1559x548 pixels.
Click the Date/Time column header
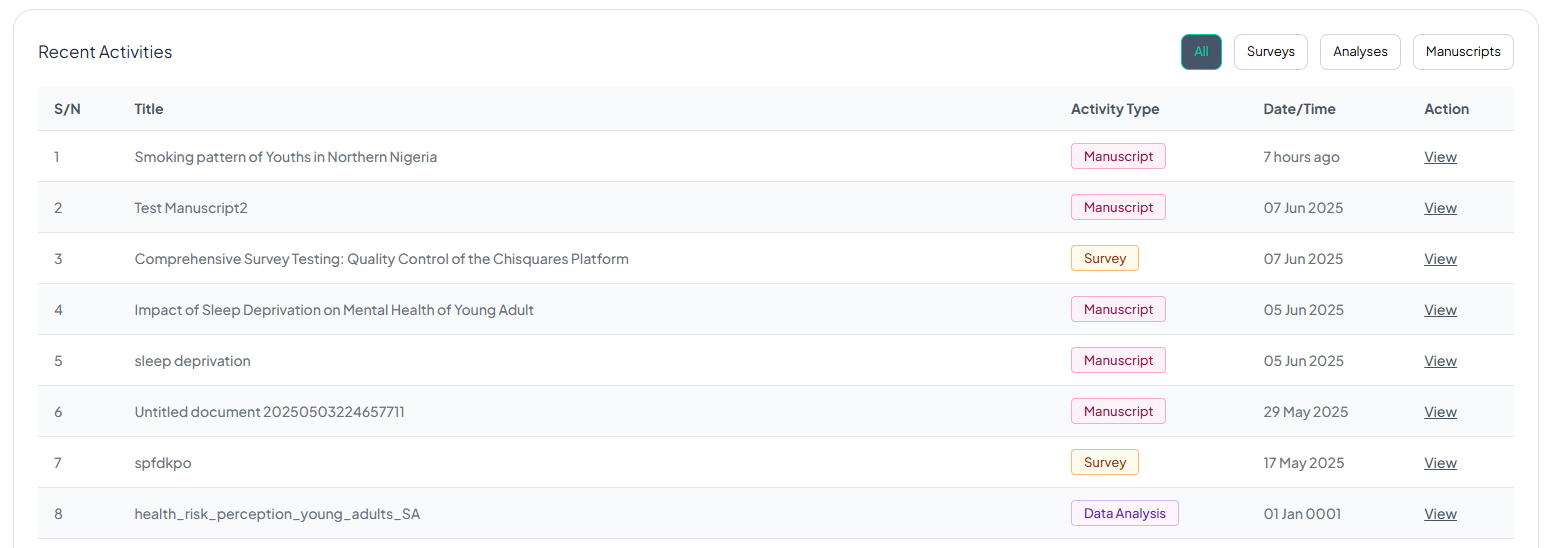1299,109
